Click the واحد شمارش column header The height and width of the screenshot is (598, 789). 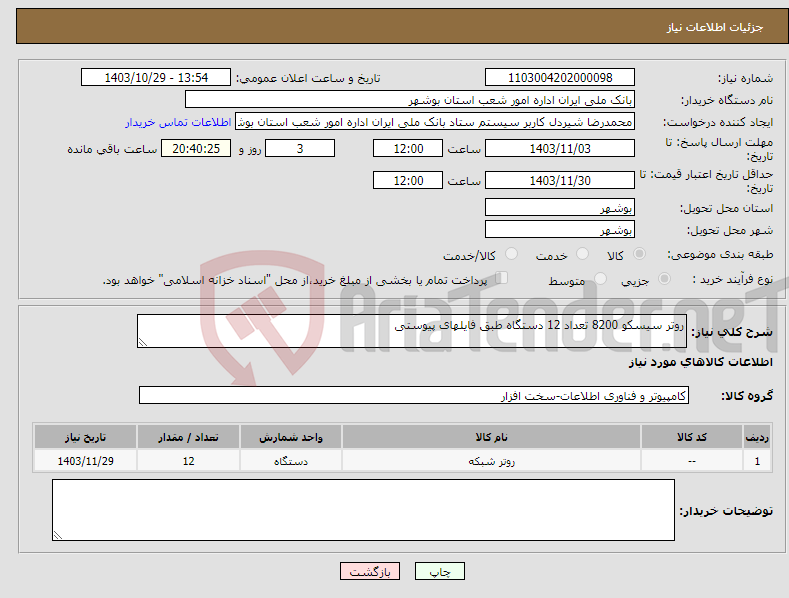pos(291,437)
